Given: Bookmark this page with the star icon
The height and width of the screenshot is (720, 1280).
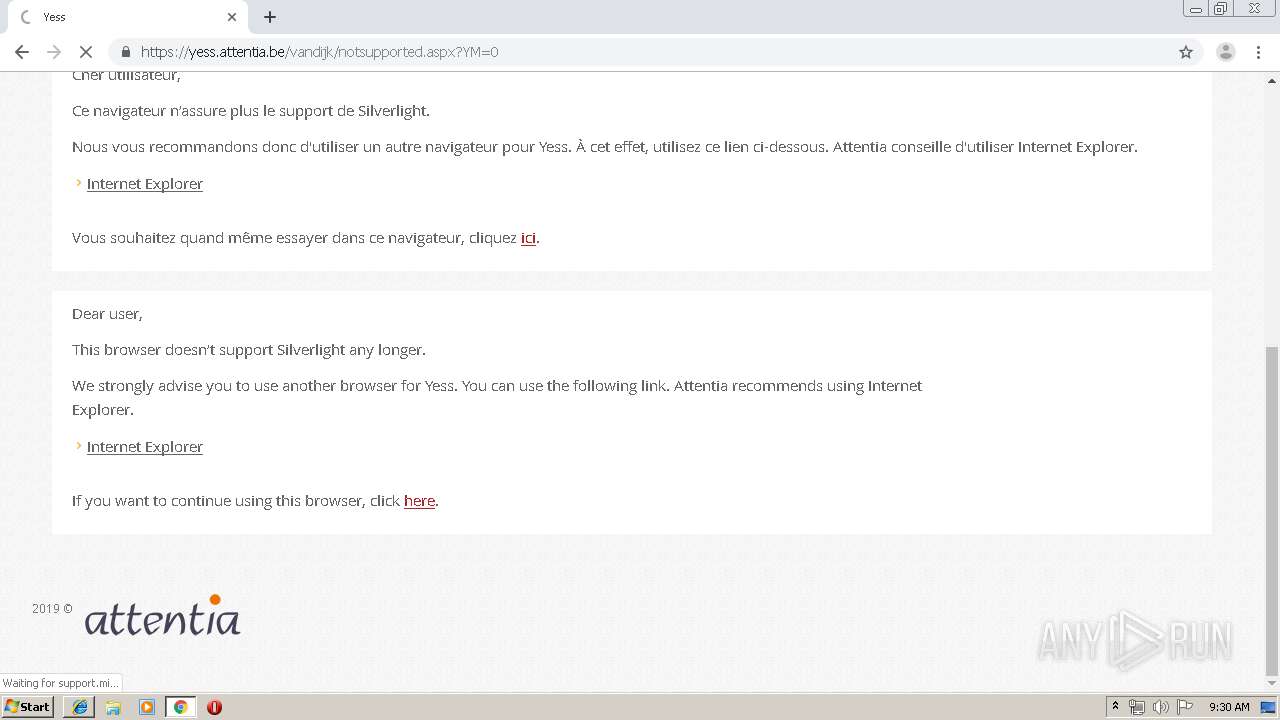Looking at the screenshot, I should (1186, 52).
